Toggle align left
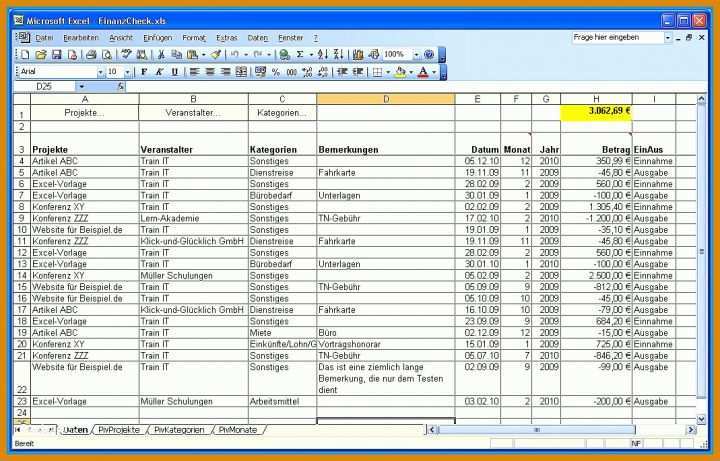Viewport: 720px width, 461px height. coord(194,72)
